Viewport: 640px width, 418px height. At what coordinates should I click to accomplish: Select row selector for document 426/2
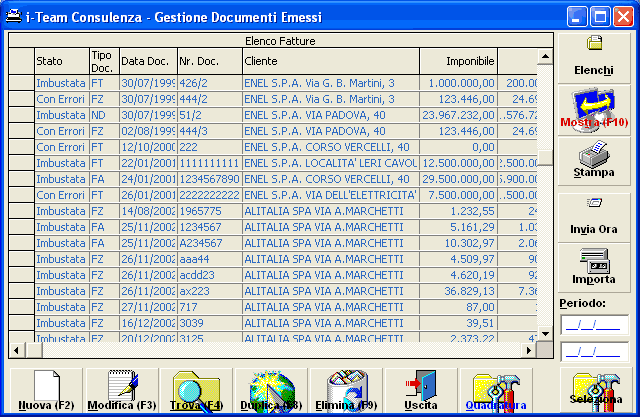[x=22, y=83]
